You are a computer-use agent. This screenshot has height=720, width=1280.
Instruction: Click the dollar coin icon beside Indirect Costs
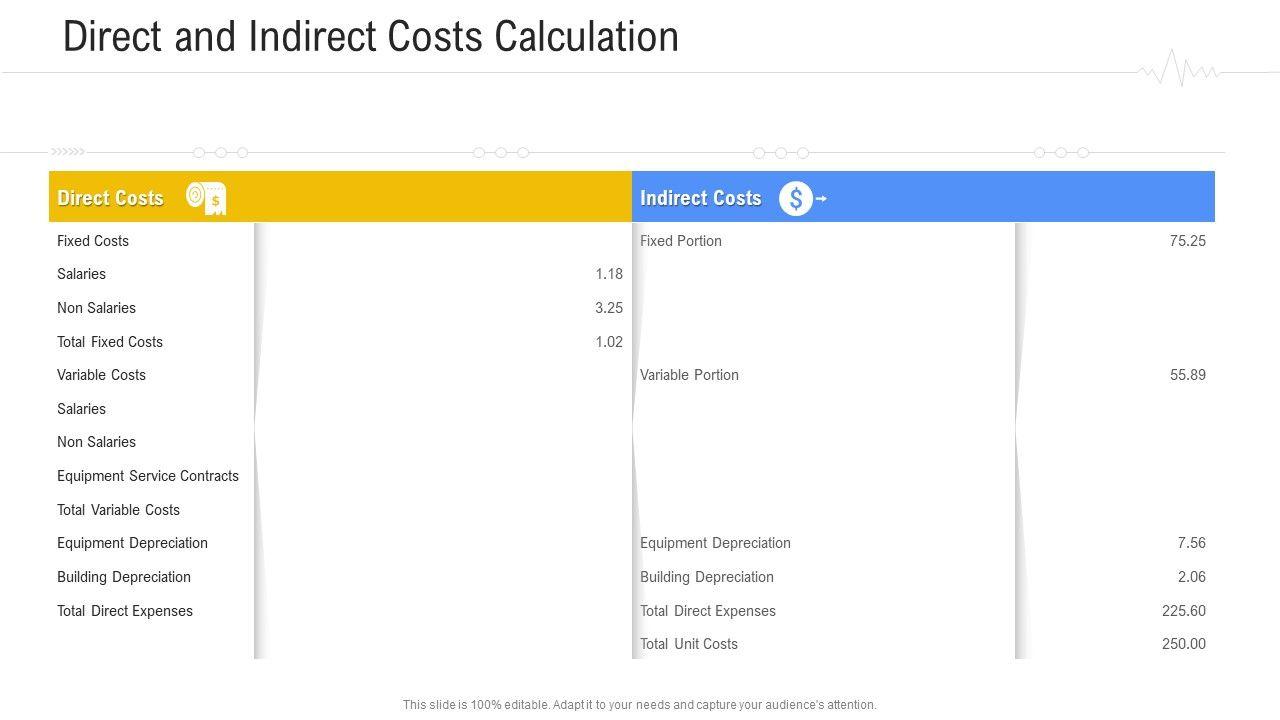pyautogui.click(x=797, y=199)
